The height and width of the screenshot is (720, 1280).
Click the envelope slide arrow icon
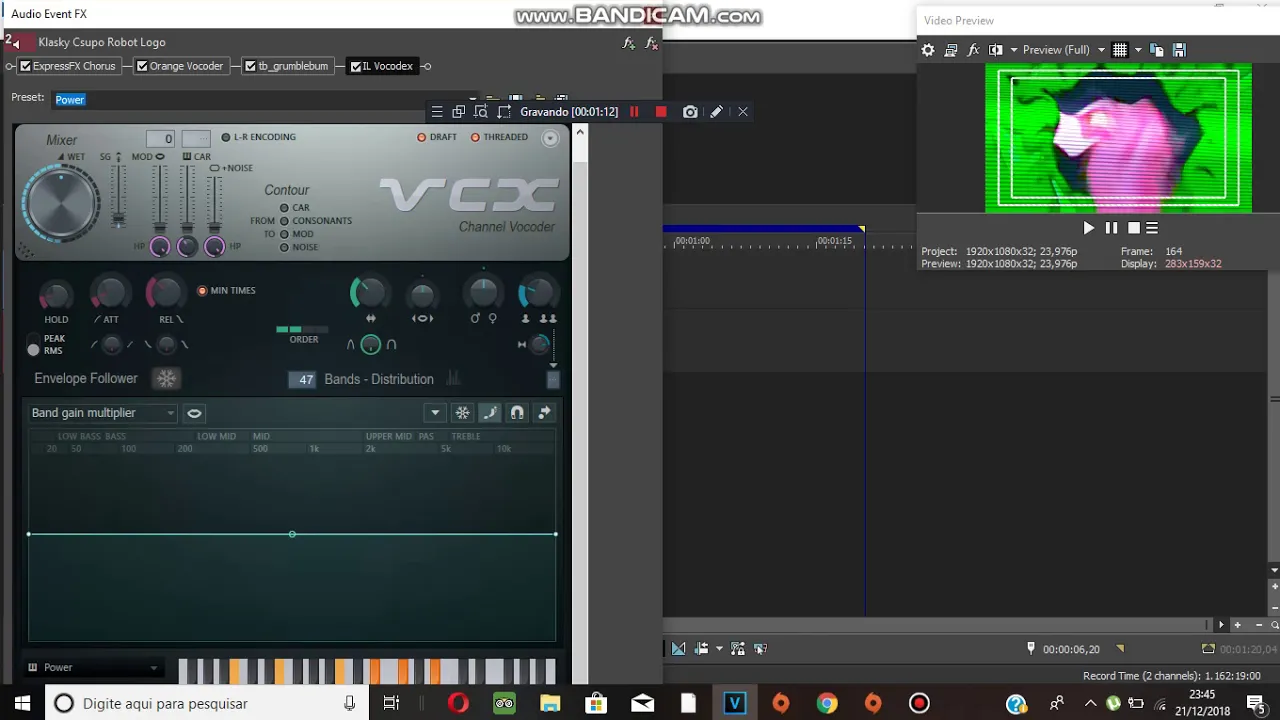click(544, 413)
